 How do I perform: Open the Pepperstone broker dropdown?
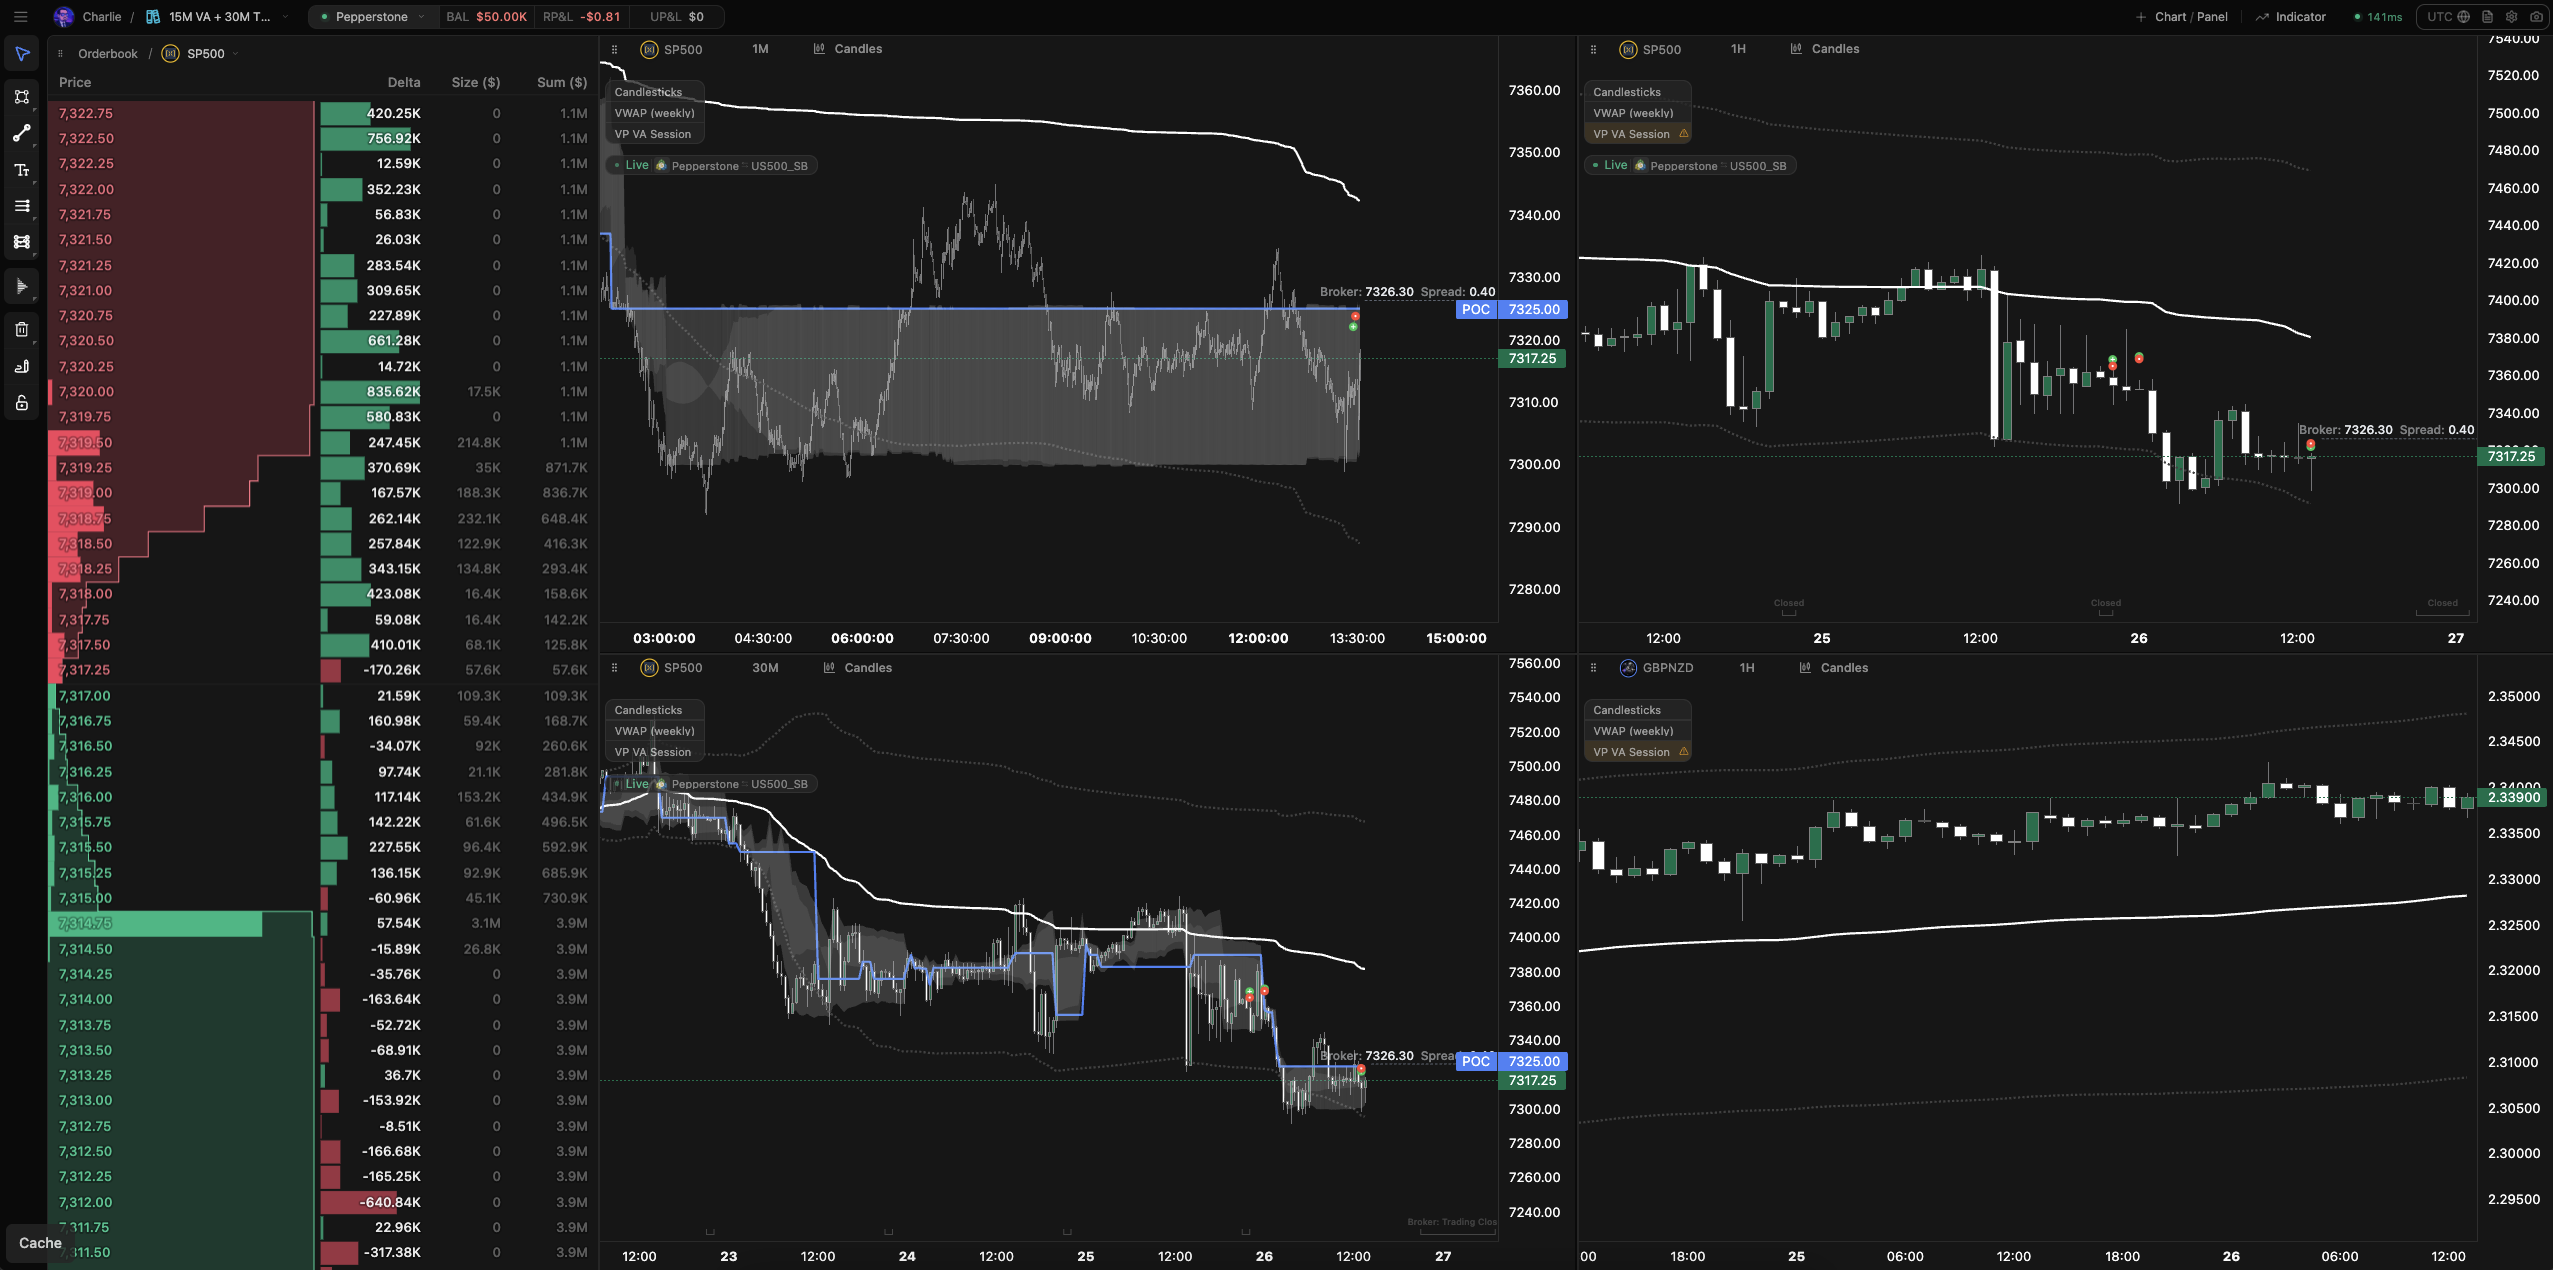pos(372,17)
